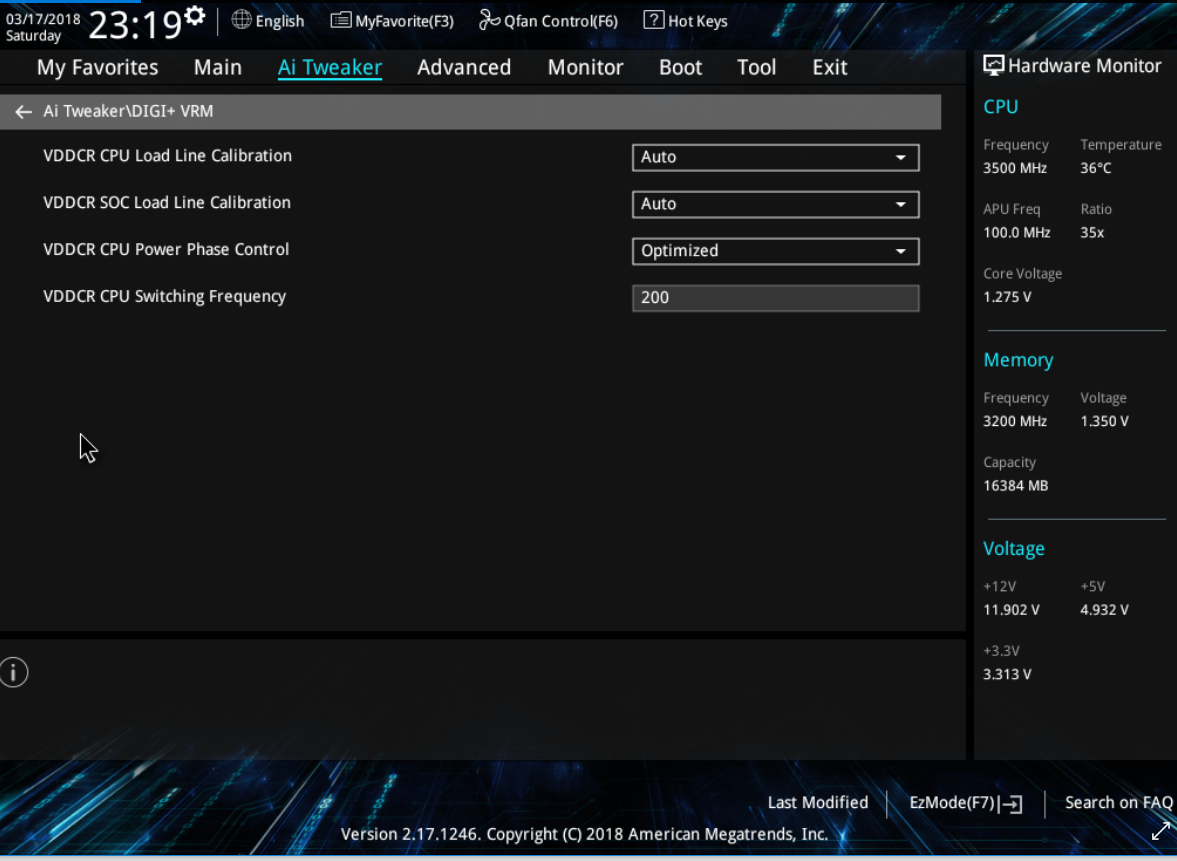Screen dimensions: 1177x861
Task: Go back using the left arrow icon
Action: tap(23, 112)
